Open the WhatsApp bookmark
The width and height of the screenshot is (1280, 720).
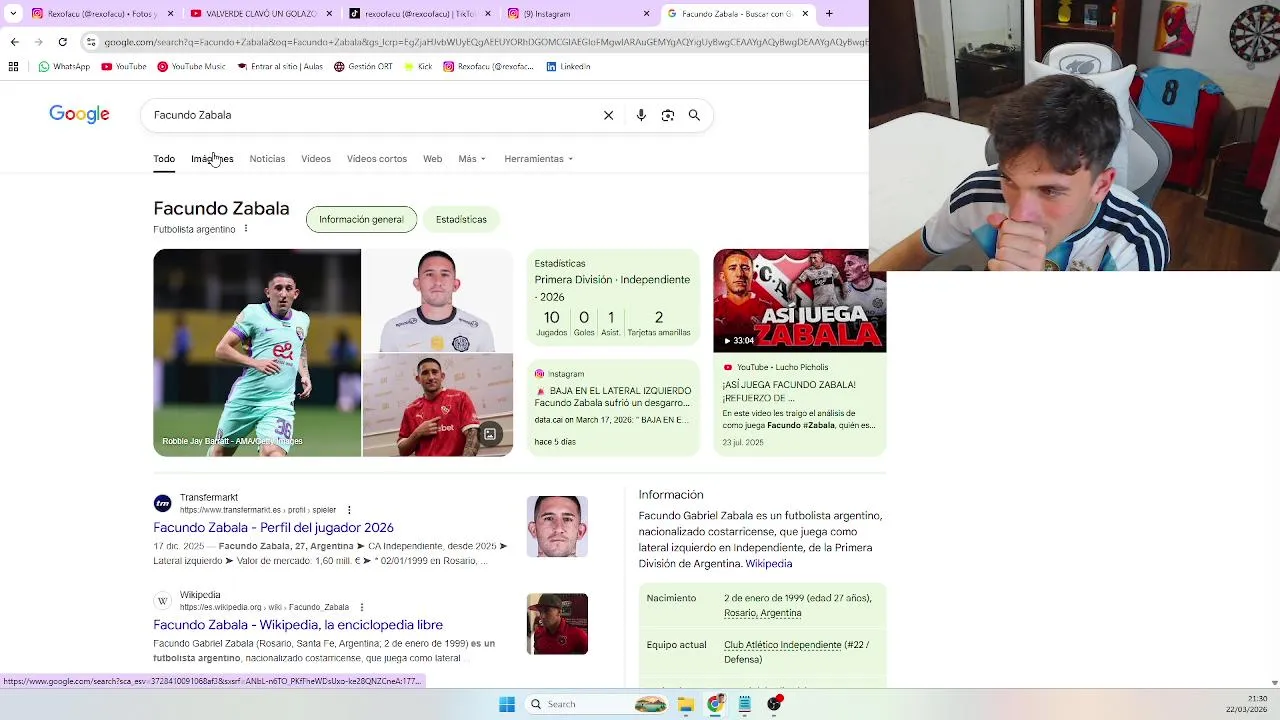(x=64, y=67)
